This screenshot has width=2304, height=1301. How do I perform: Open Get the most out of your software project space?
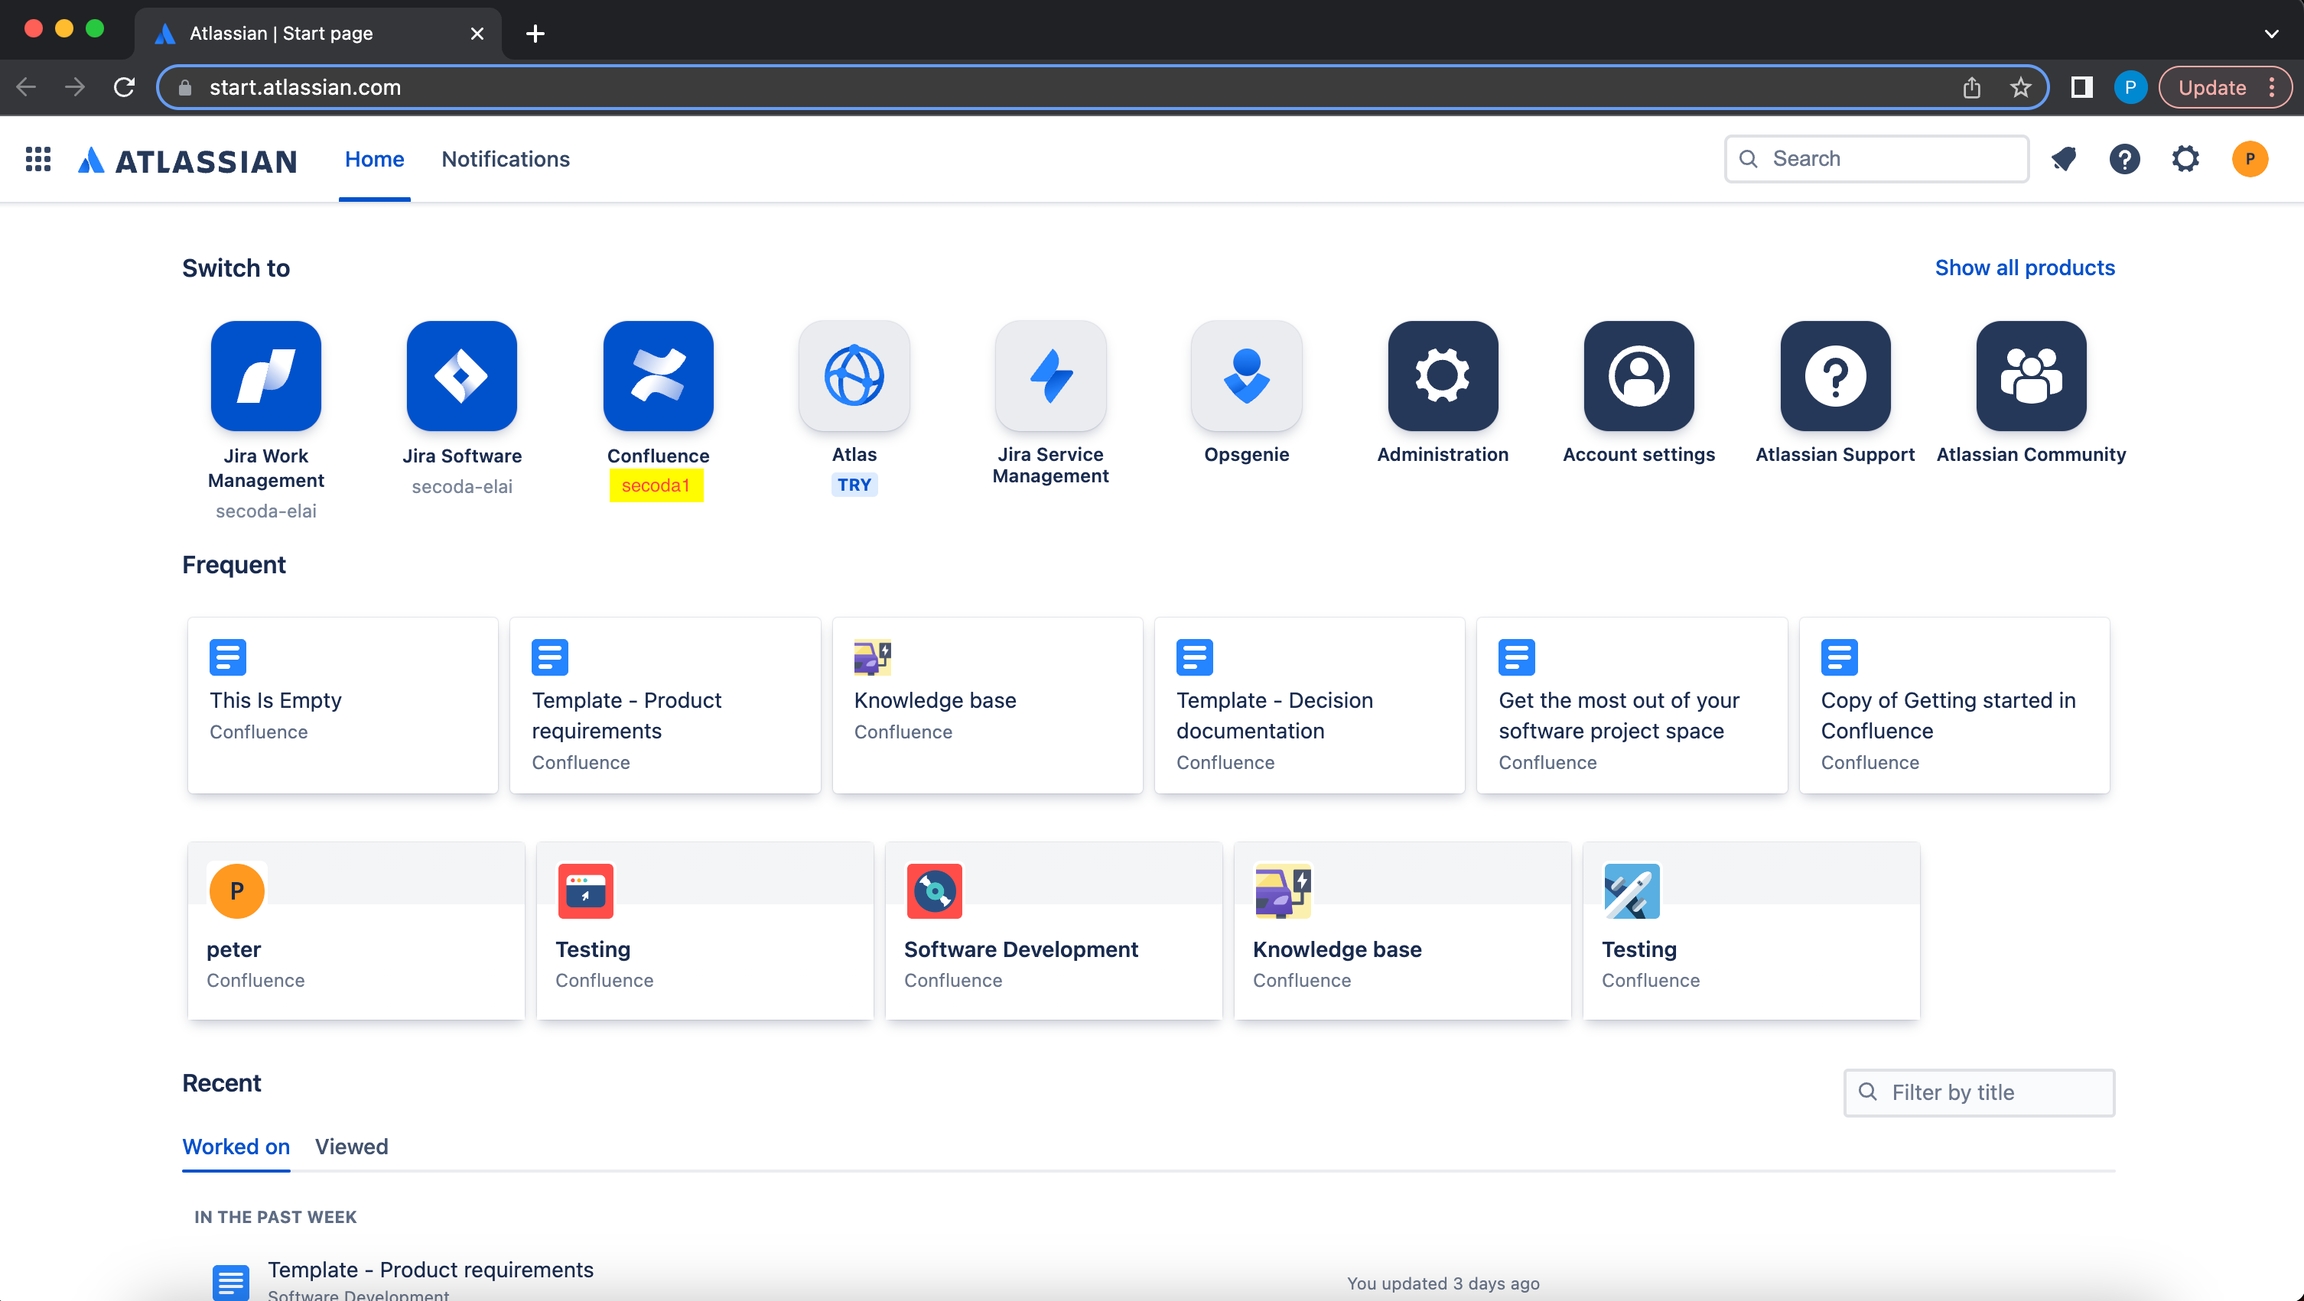click(1631, 705)
